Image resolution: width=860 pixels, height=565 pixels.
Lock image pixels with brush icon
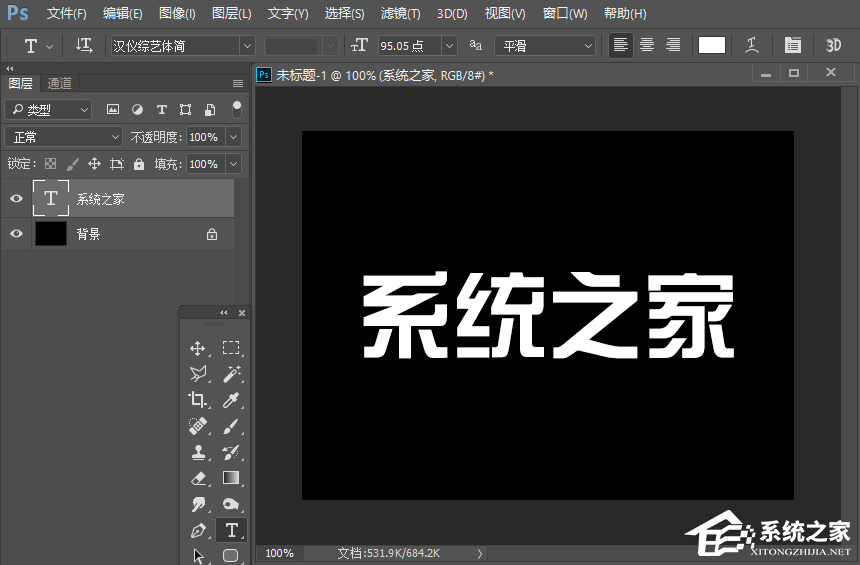tap(72, 163)
